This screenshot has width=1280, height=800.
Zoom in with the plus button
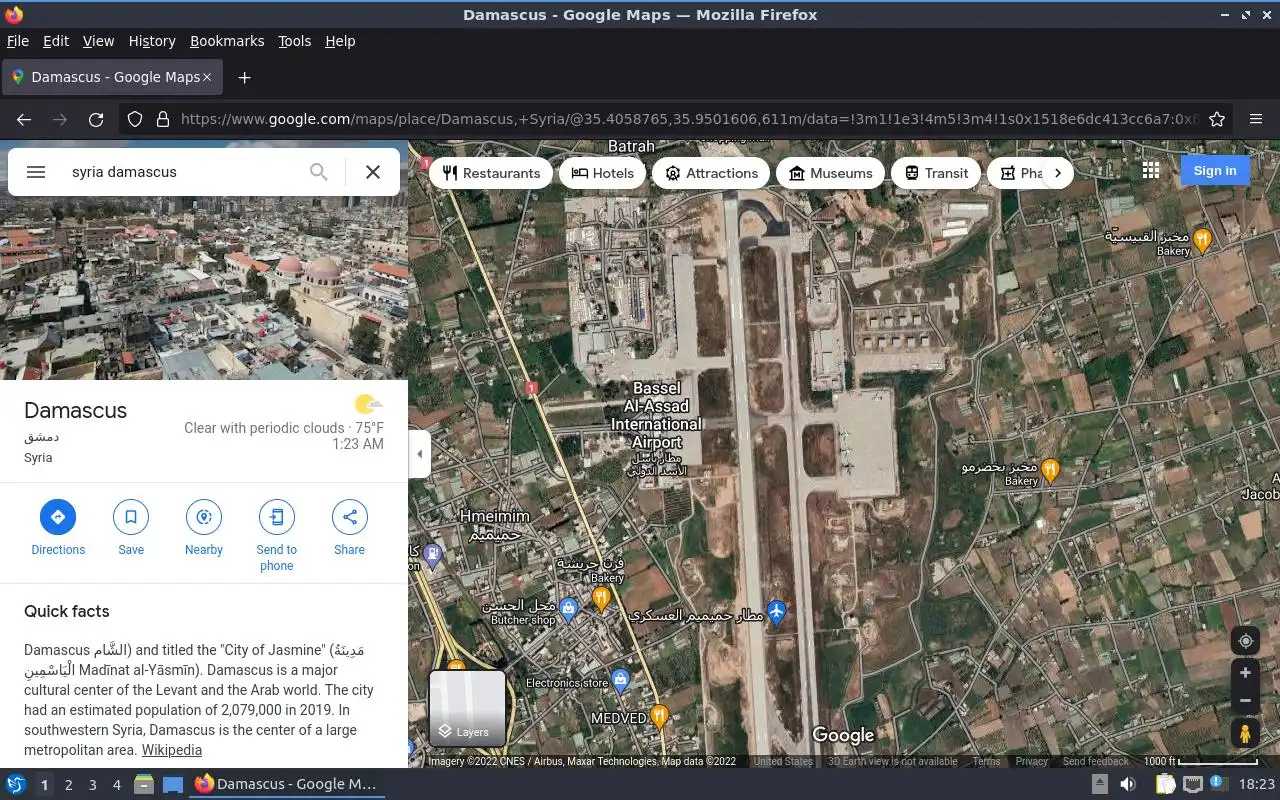[1245, 673]
